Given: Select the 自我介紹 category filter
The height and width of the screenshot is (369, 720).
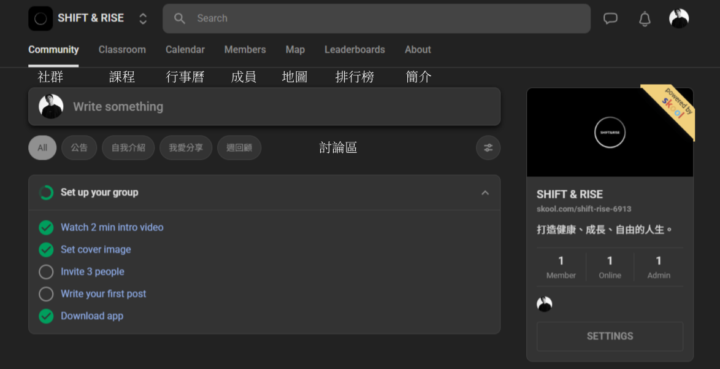Looking at the screenshot, I should click(x=128, y=148).
